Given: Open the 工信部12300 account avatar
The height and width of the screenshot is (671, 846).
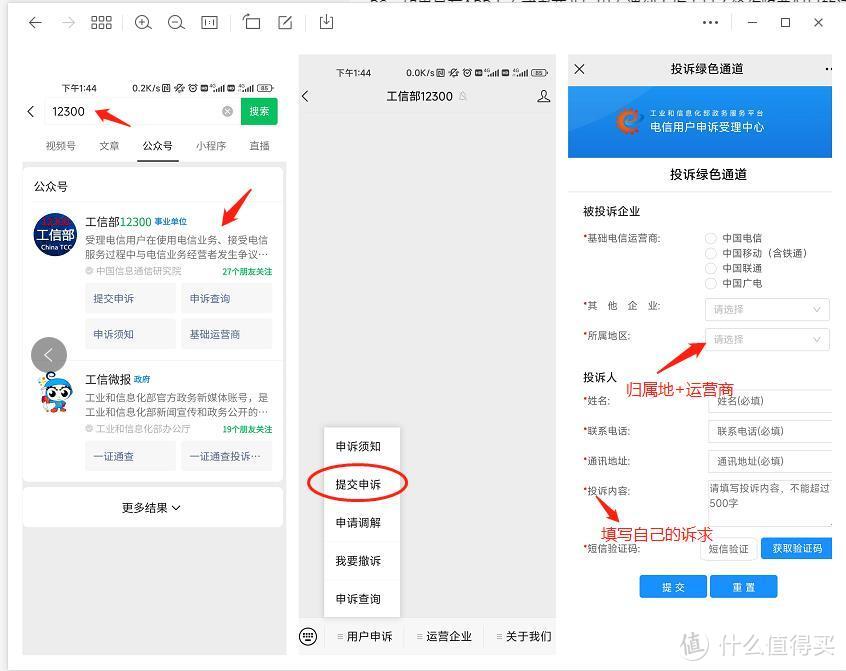Looking at the screenshot, I should 55,235.
